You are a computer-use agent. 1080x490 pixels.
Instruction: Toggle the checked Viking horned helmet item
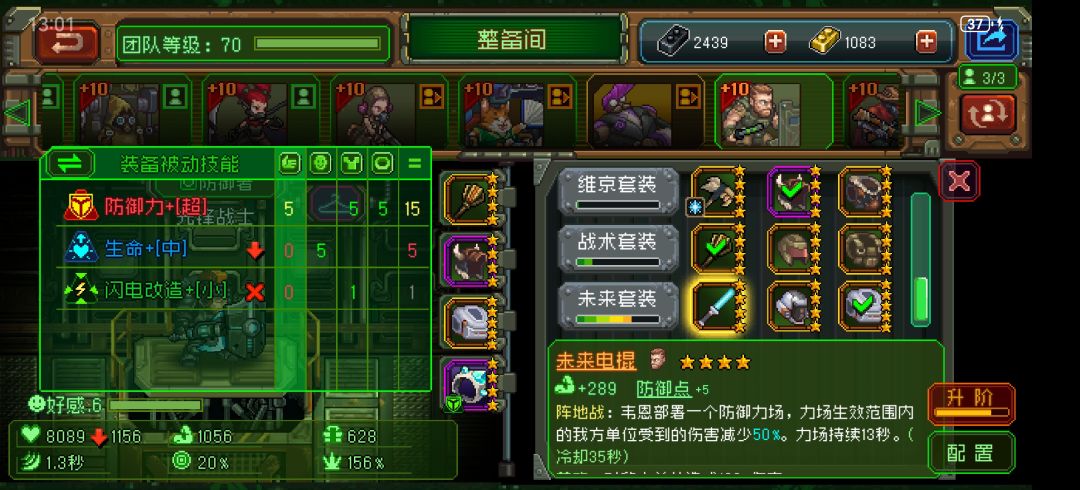tap(789, 191)
